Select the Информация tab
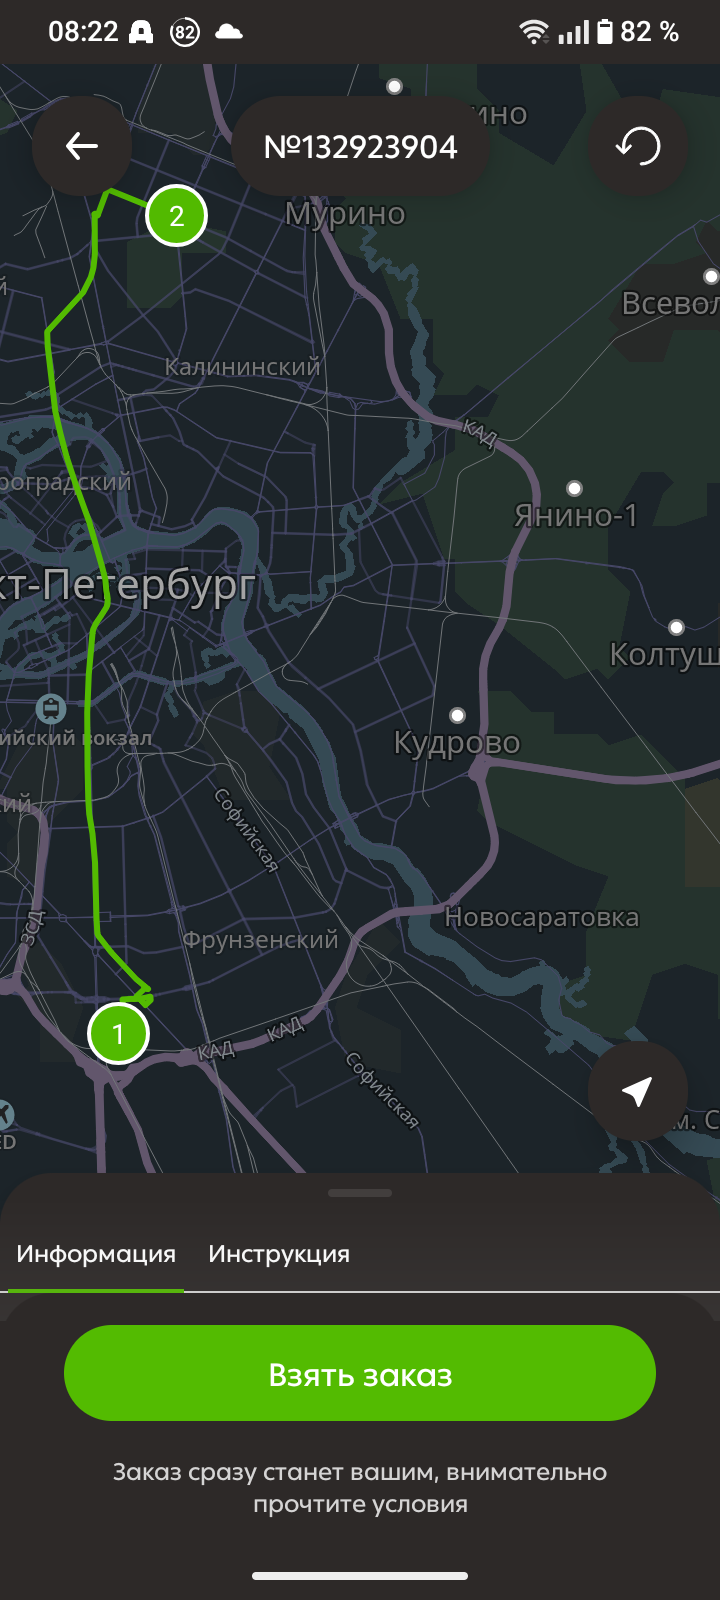 (x=96, y=1254)
